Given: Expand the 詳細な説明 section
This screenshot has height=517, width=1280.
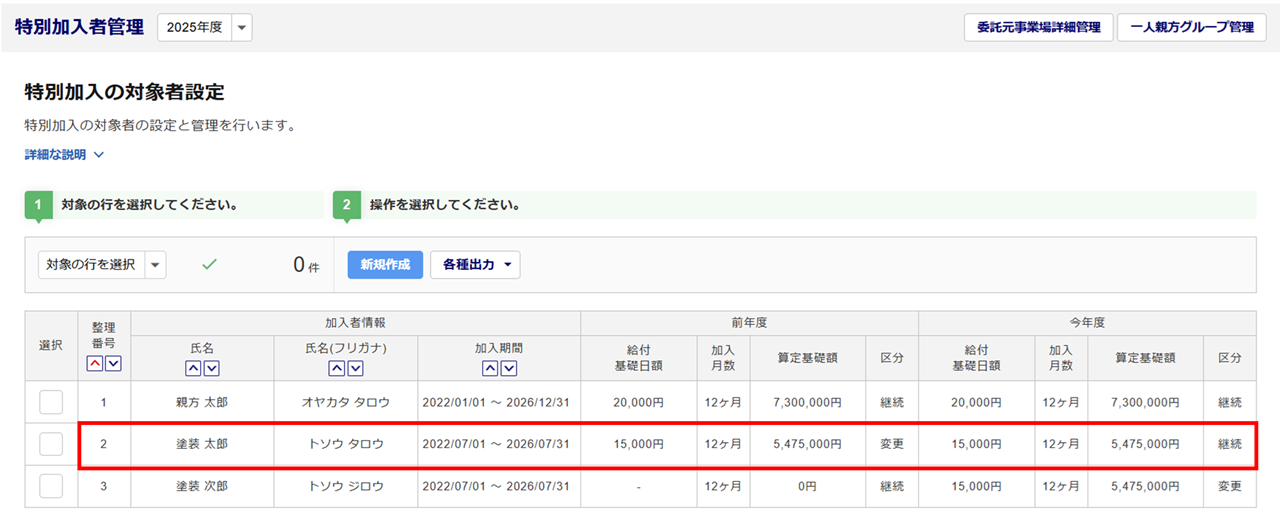Looking at the screenshot, I should coord(64,155).
